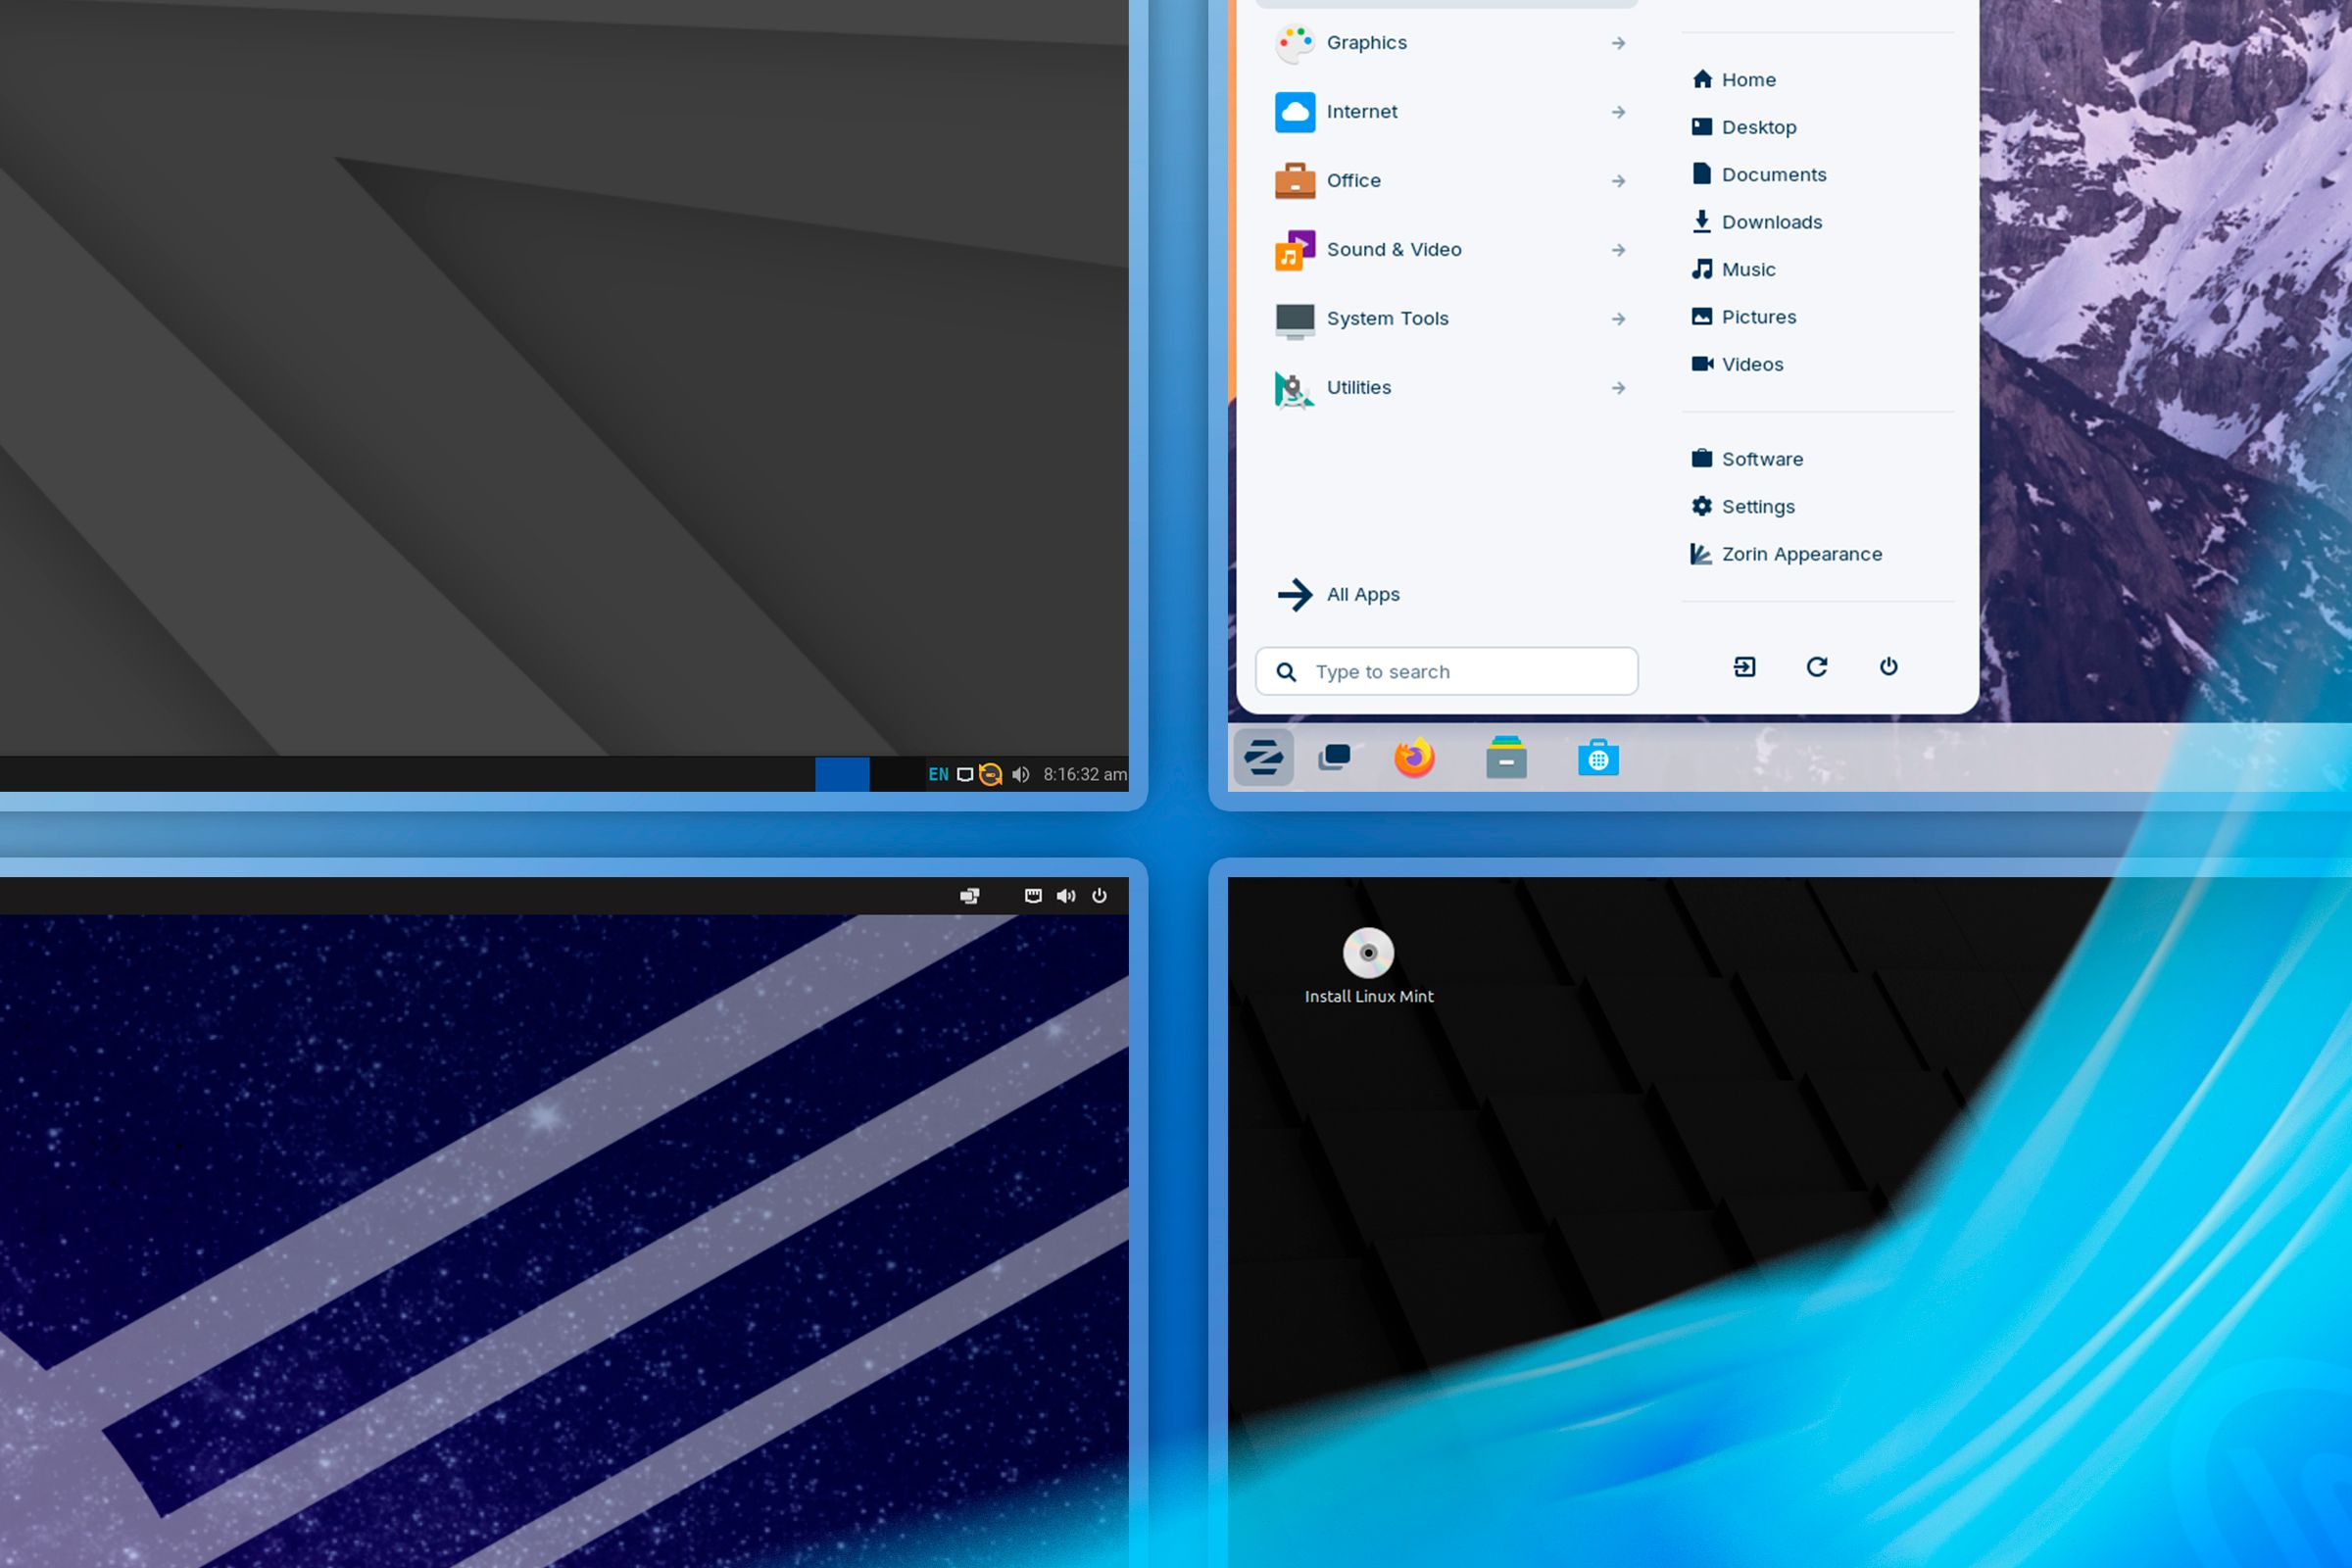Click the keyboard language EN toggle

click(x=936, y=773)
